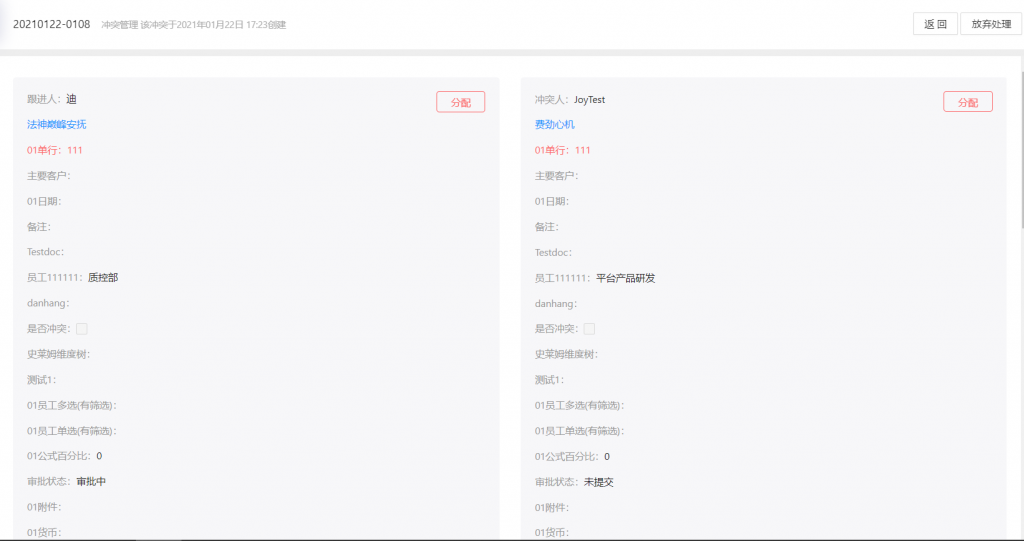Assign conflict to JoyTest via 分配

click(x=967, y=102)
